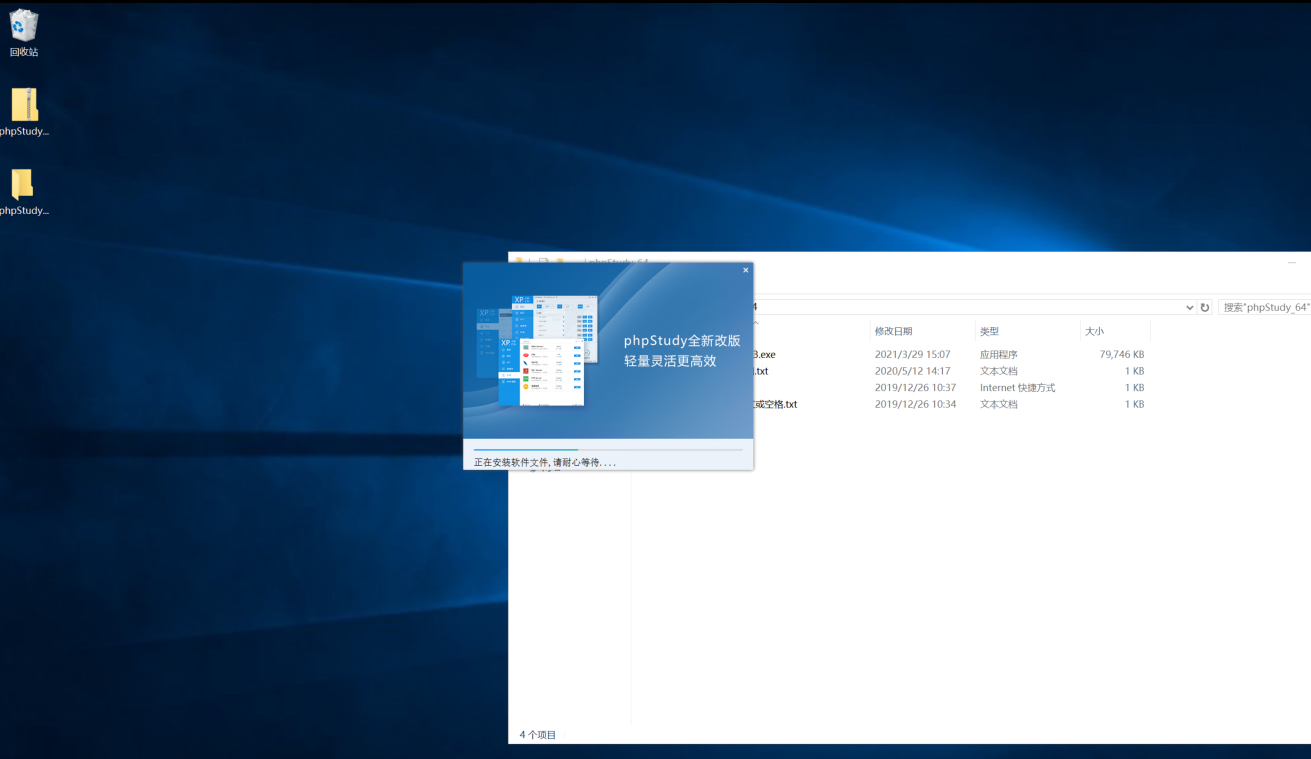The height and width of the screenshot is (759, 1311).
Task: Select the phpStudy folder icon on desktop
Action: 24,192
